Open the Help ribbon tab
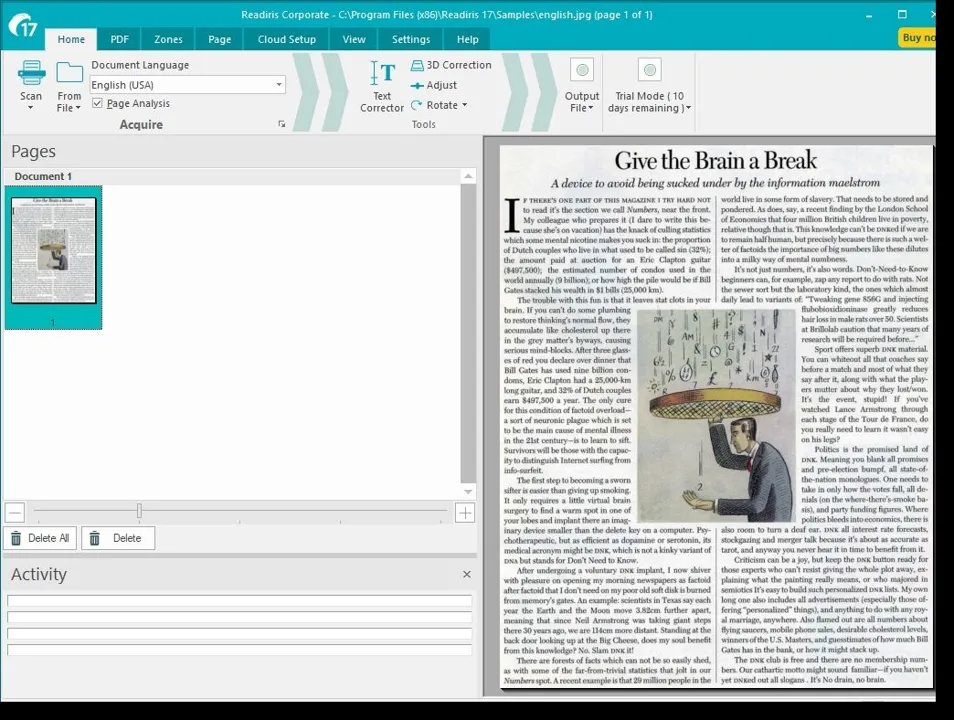The height and width of the screenshot is (720, 954). 467,39
